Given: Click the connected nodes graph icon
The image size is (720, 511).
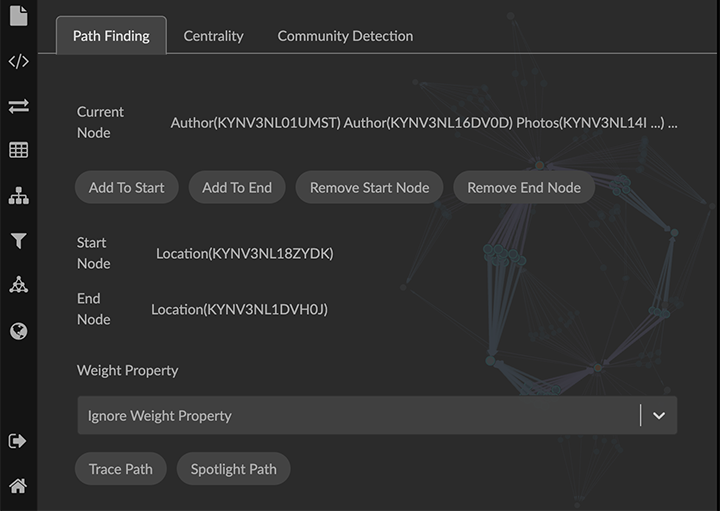Looking at the screenshot, I should point(18,286).
